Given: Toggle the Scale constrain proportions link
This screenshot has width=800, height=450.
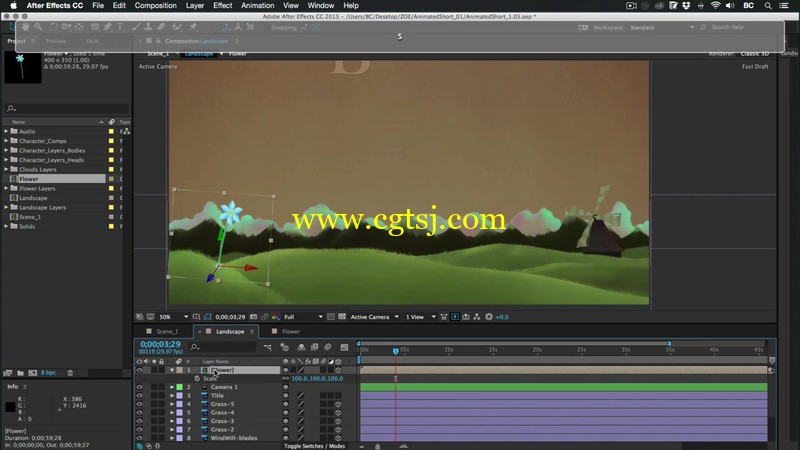Looking at the screenshot, I should (x=285, y=379).
